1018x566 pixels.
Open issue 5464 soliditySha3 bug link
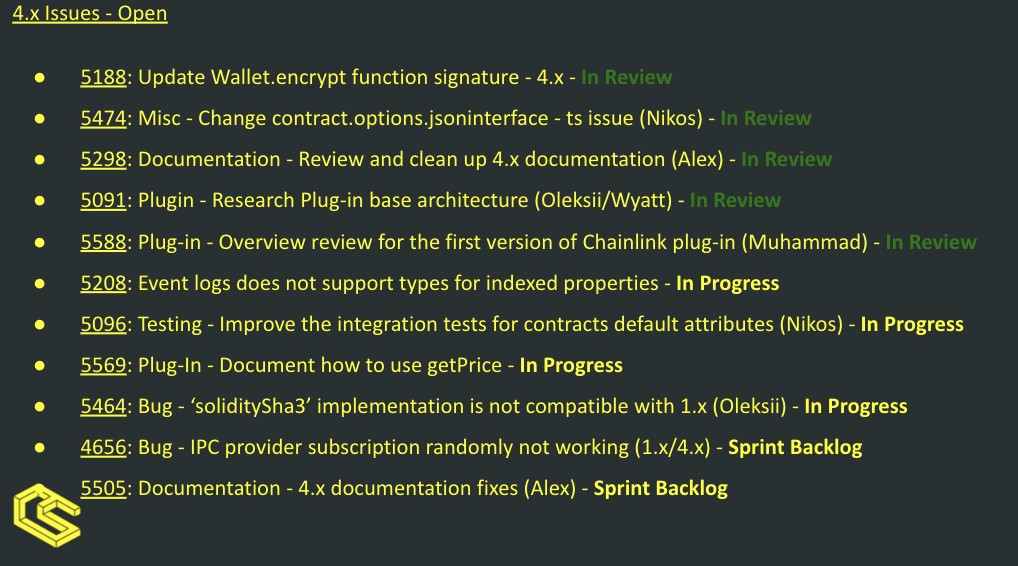click(103, 406)
